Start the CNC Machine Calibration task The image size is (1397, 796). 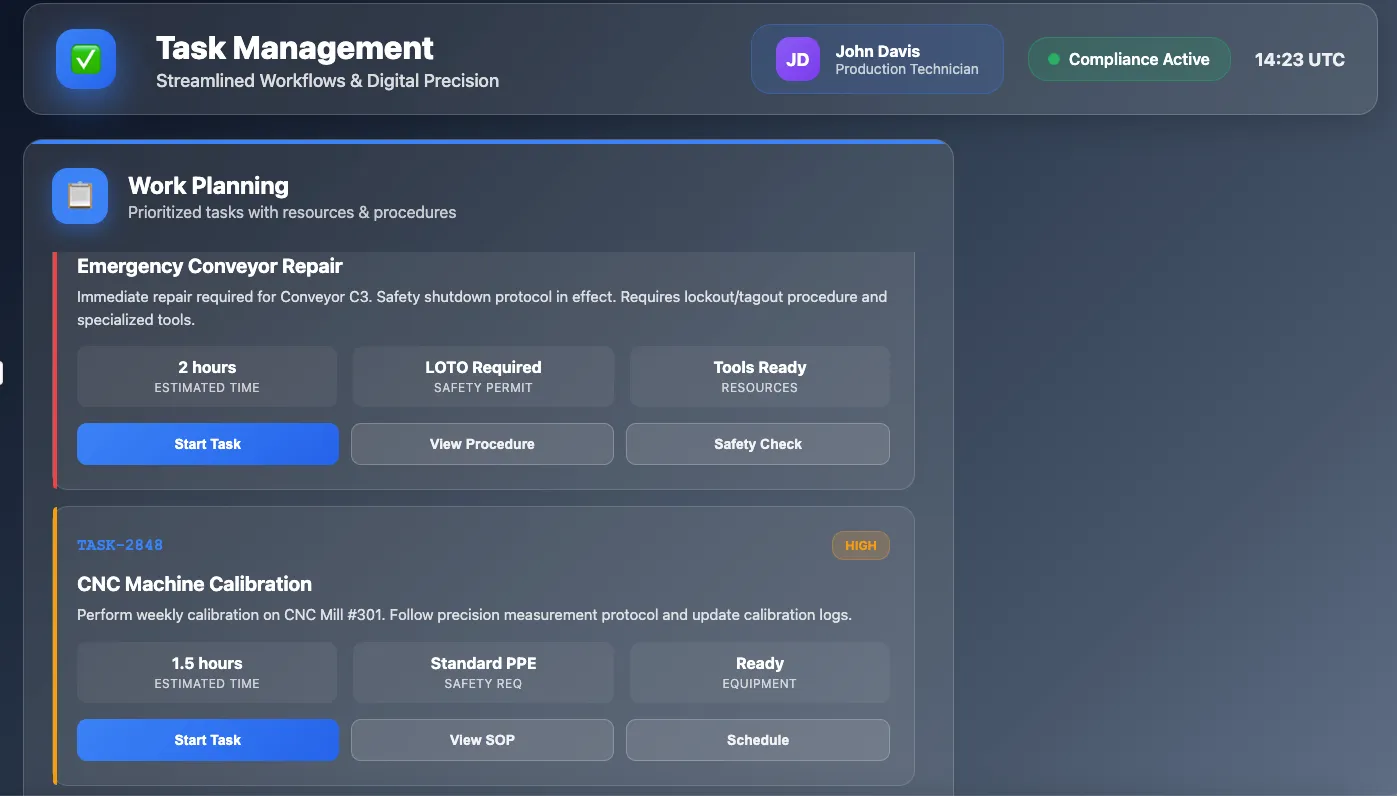[208, 740]
